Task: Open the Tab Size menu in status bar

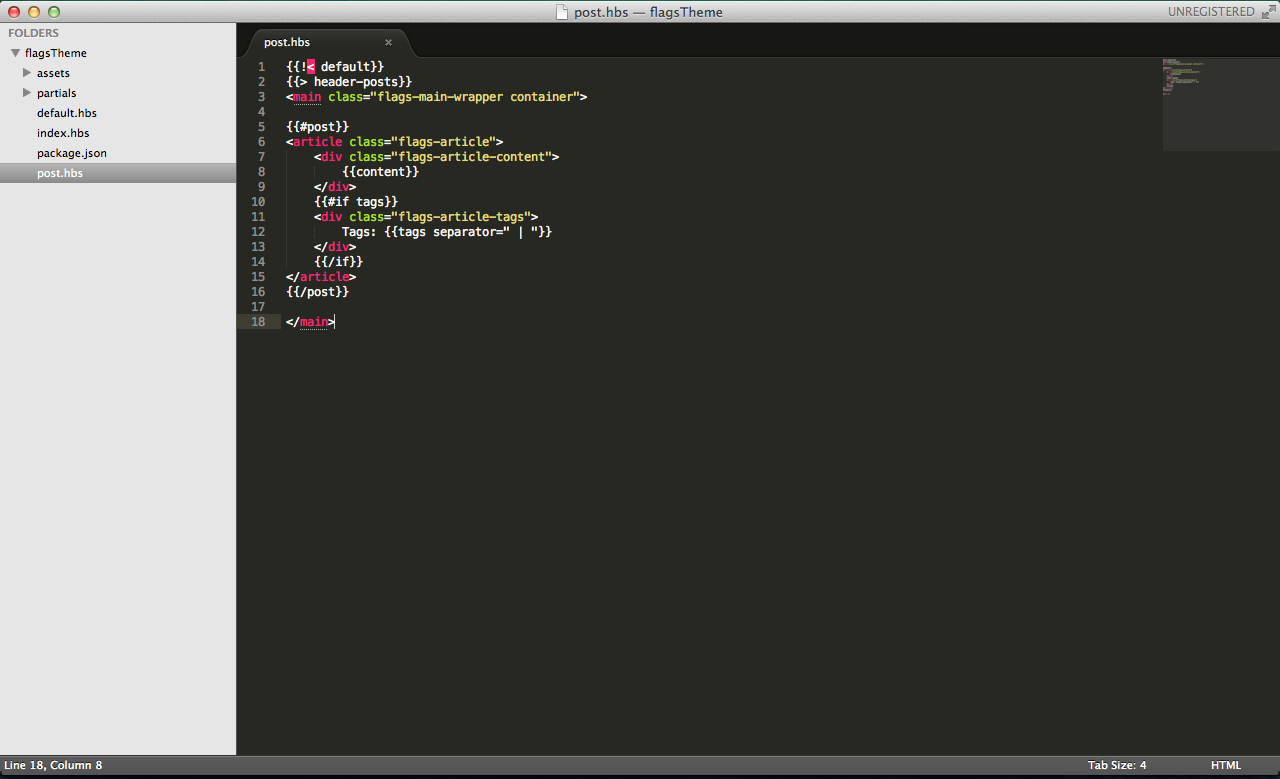Action: tap(1117, 765)
